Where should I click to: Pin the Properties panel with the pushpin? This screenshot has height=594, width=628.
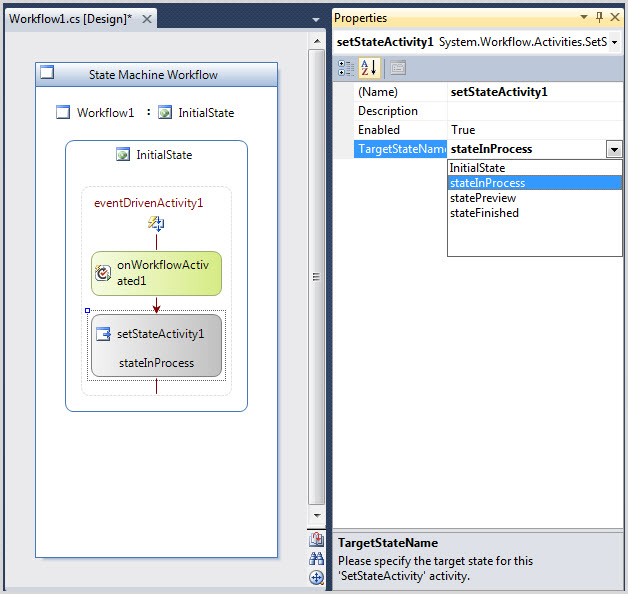[599, 17]
